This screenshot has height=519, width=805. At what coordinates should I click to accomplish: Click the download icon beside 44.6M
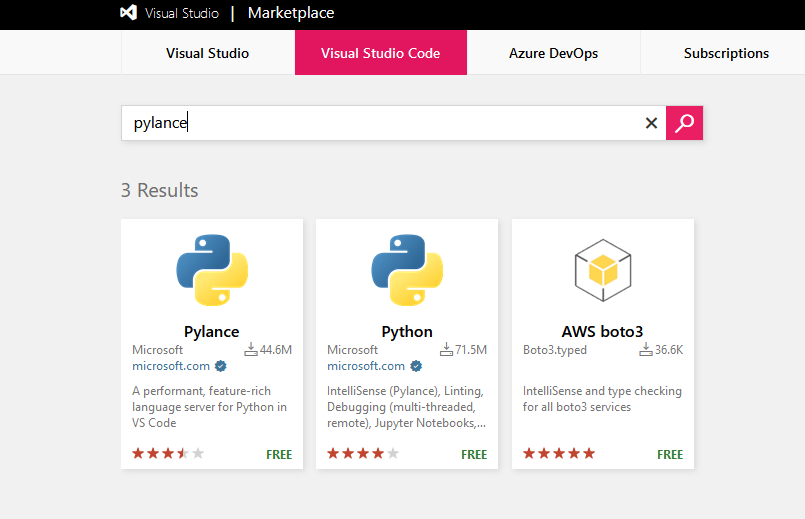pos(251,349)
